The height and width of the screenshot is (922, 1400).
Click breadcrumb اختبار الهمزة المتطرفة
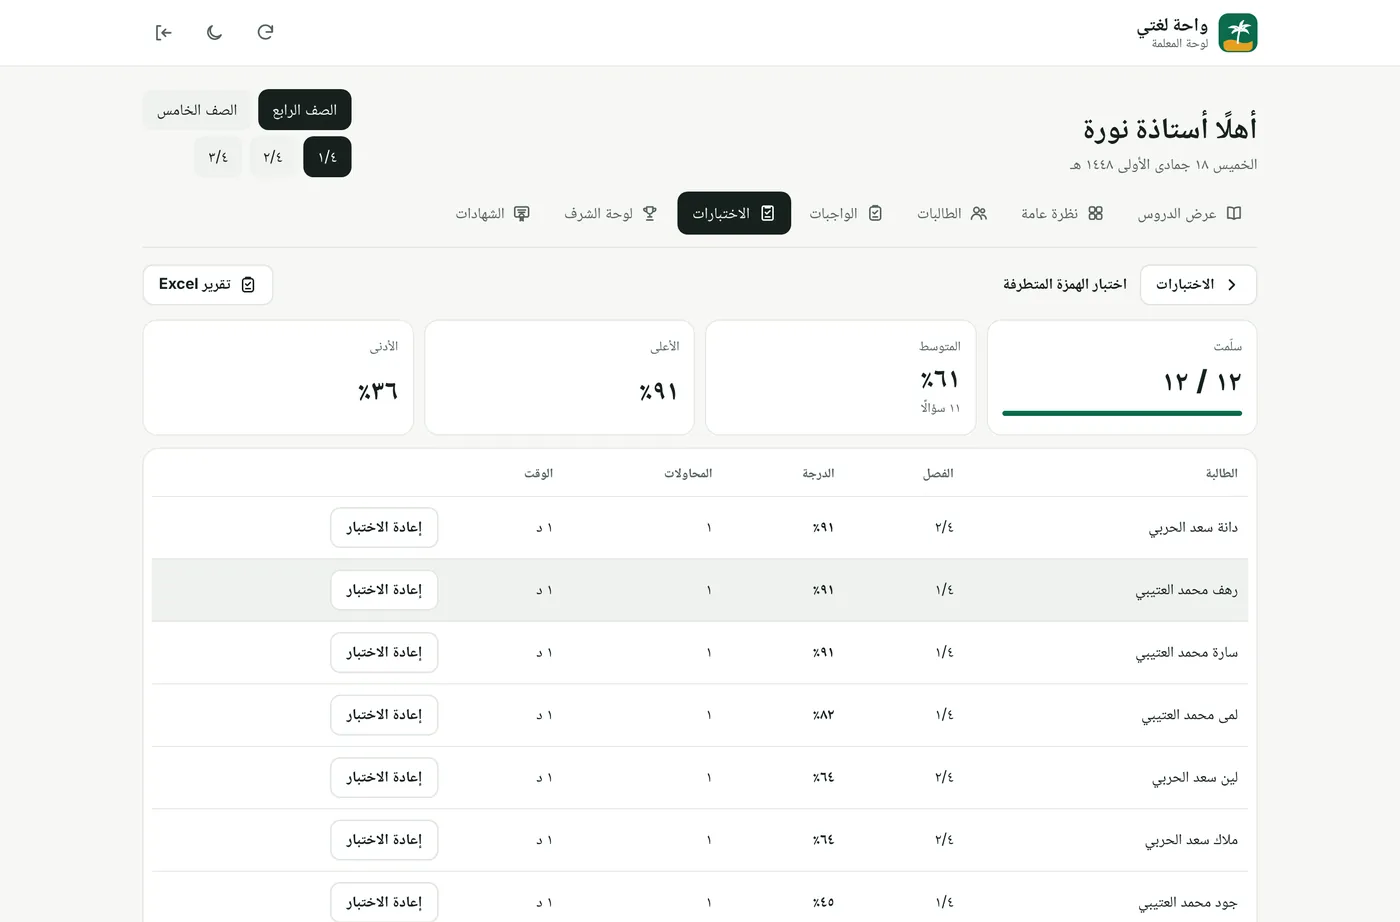coord(1065,285)
